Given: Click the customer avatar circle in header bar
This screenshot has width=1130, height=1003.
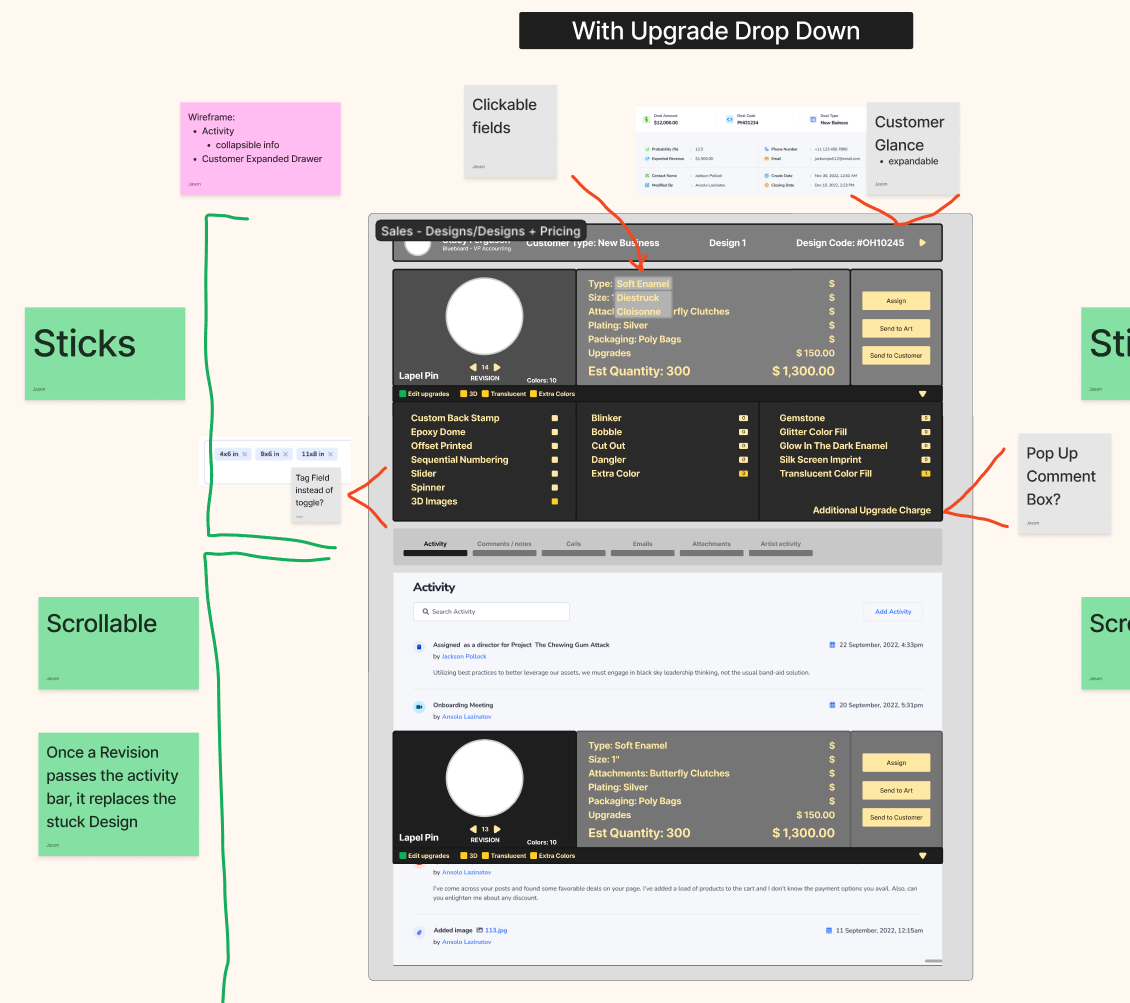Looking at the screenshot, I should tap(418, 246).
